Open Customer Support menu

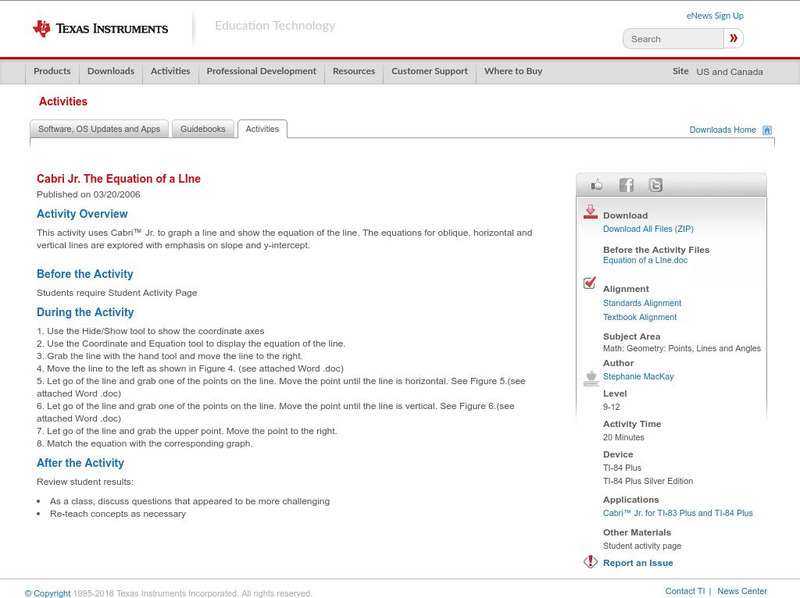coord(430,71)
